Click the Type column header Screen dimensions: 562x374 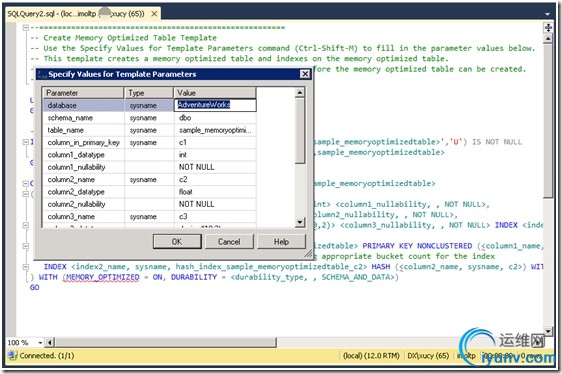[x=149, y=93]
